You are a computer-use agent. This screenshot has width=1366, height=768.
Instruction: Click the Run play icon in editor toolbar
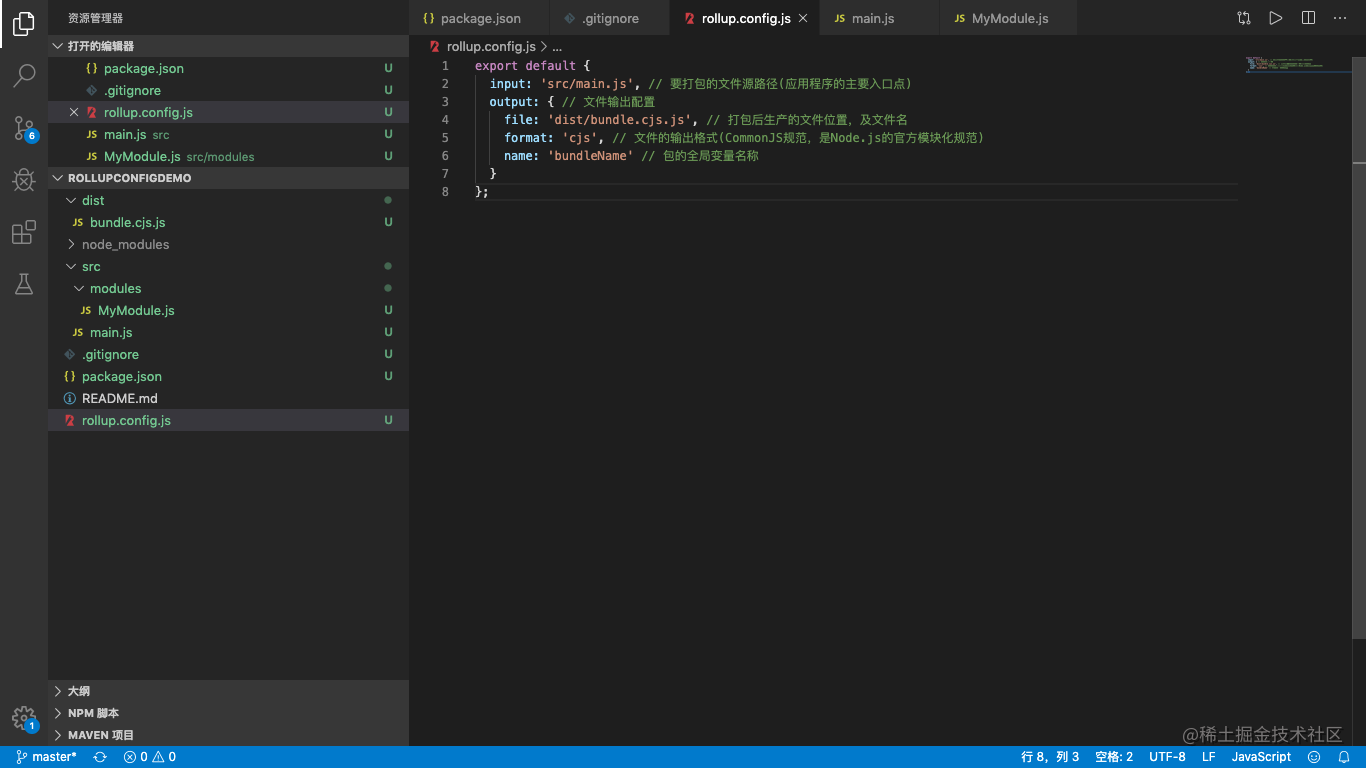[1275, 18]
